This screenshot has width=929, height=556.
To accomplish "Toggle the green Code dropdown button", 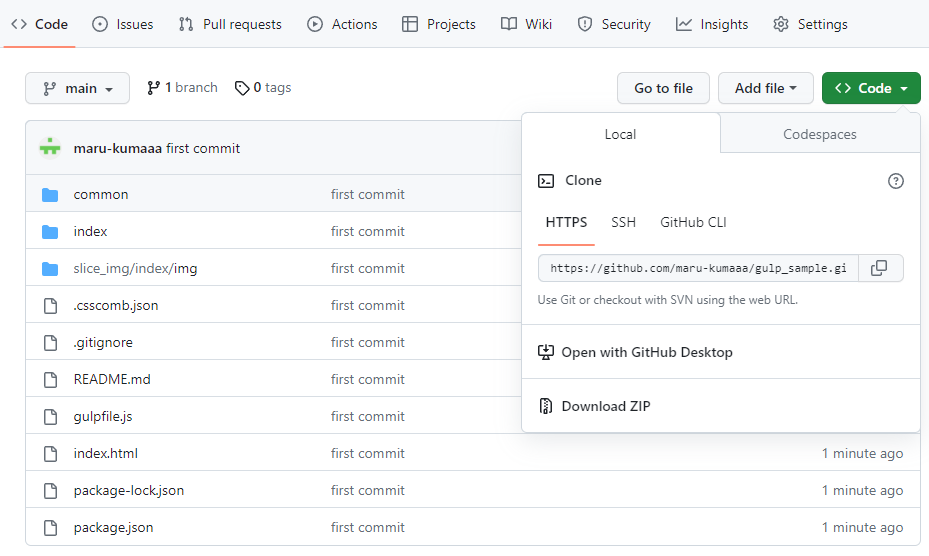I will click(871, 88).
